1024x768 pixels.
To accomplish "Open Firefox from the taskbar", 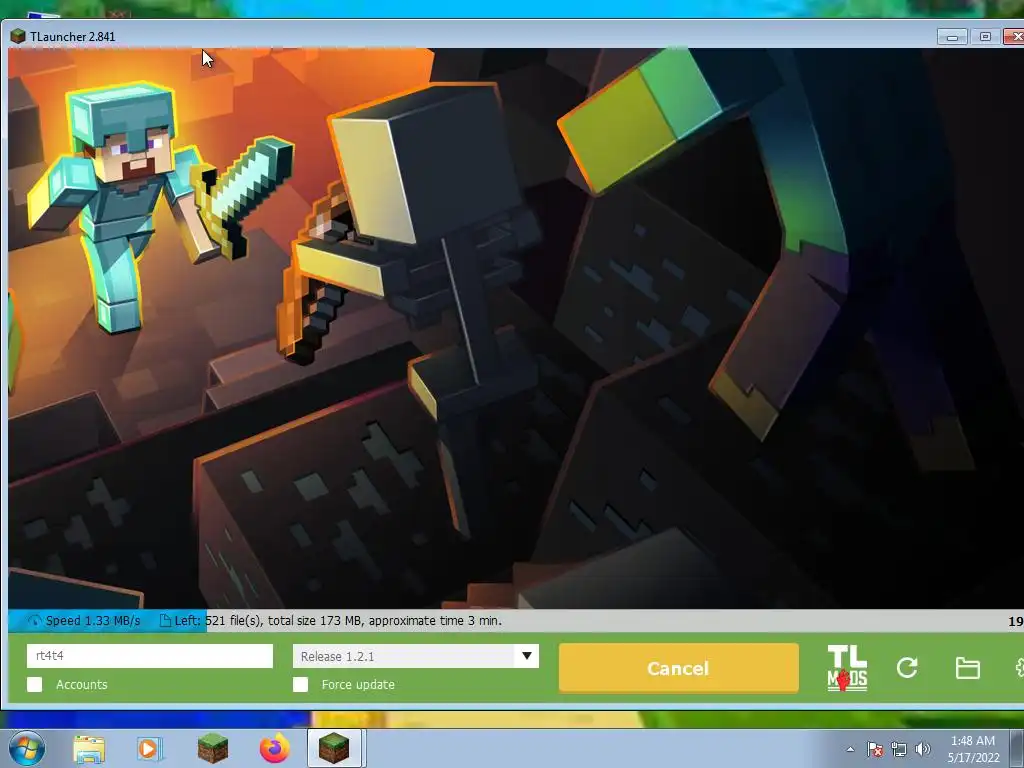I will [274, 748].
